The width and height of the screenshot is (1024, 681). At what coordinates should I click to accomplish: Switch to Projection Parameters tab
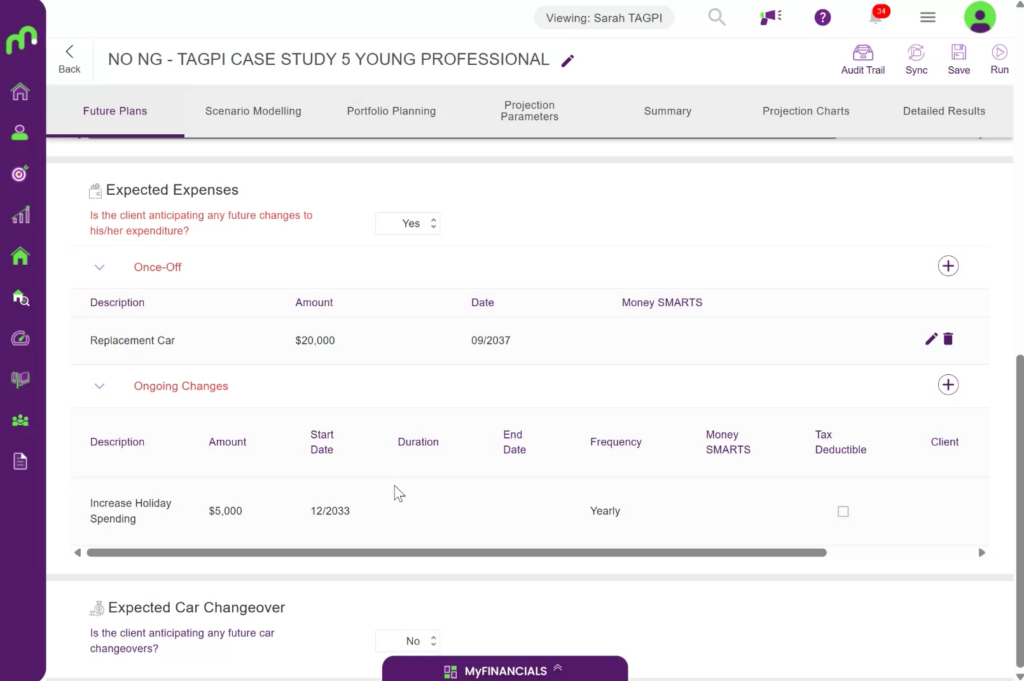530,111
